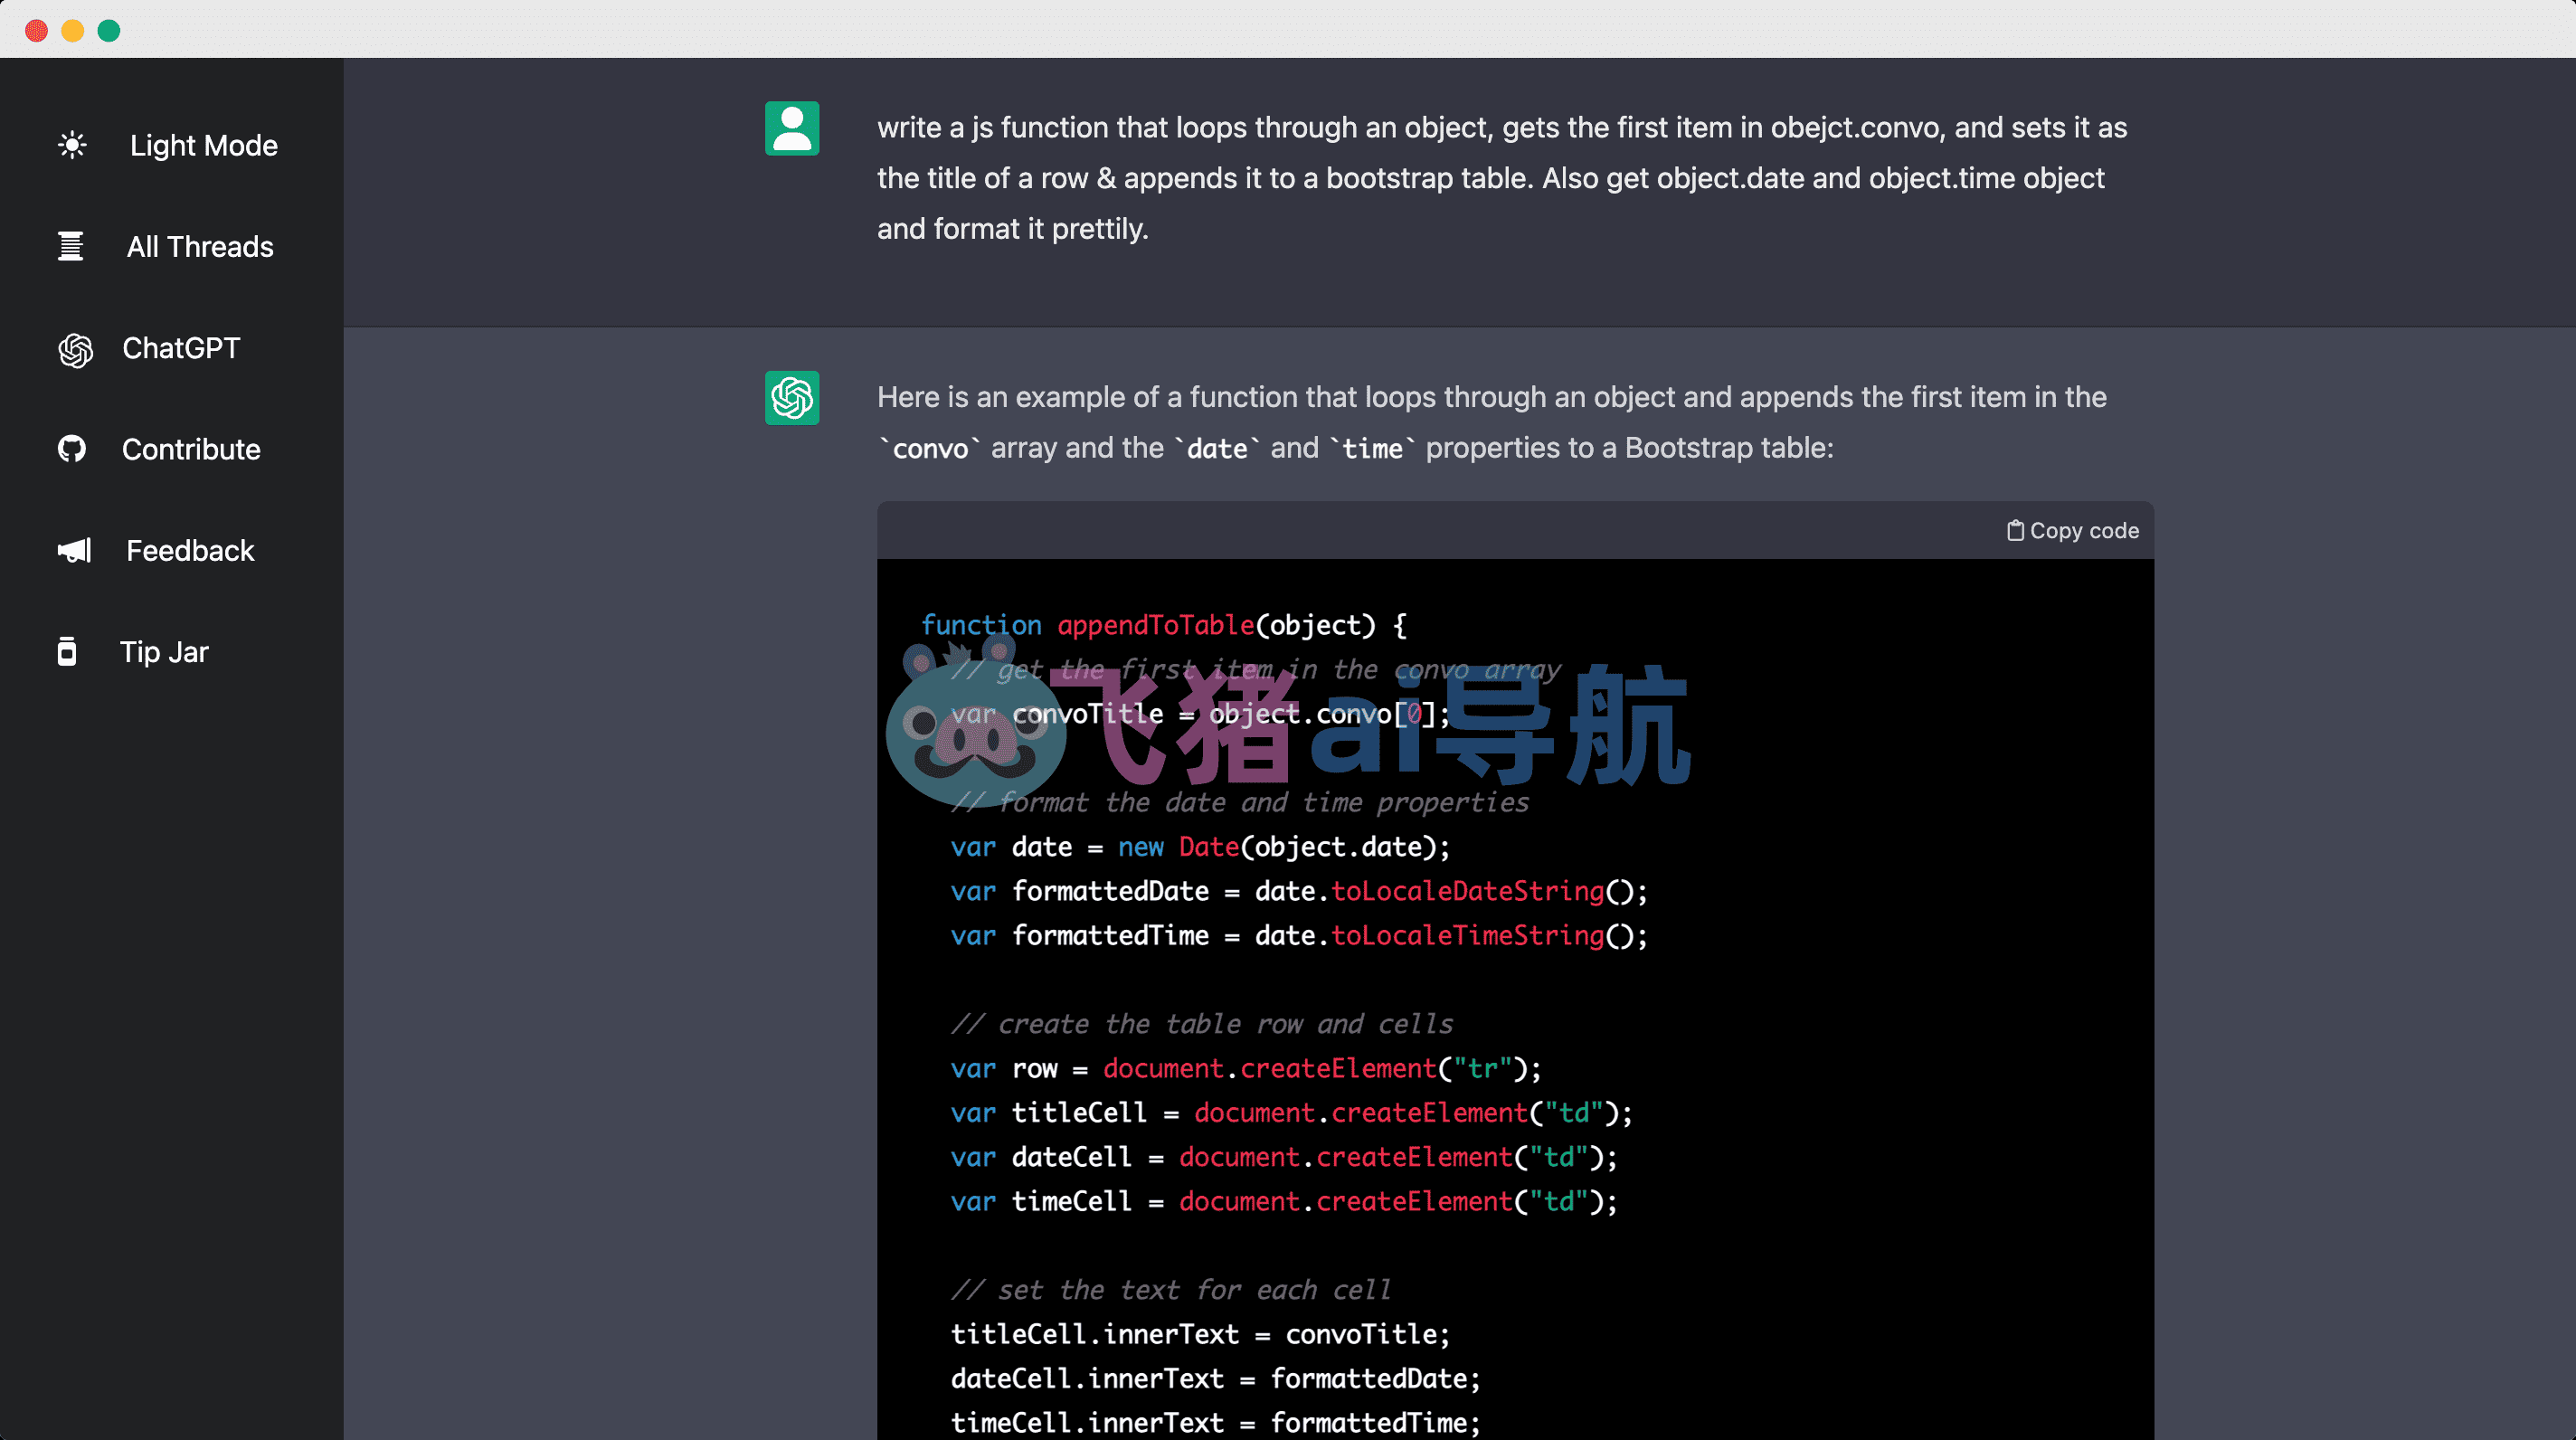Click the inline code word 'date' in the response intro
This screenshot has width=2576, height=1440.
[1217, 449]
